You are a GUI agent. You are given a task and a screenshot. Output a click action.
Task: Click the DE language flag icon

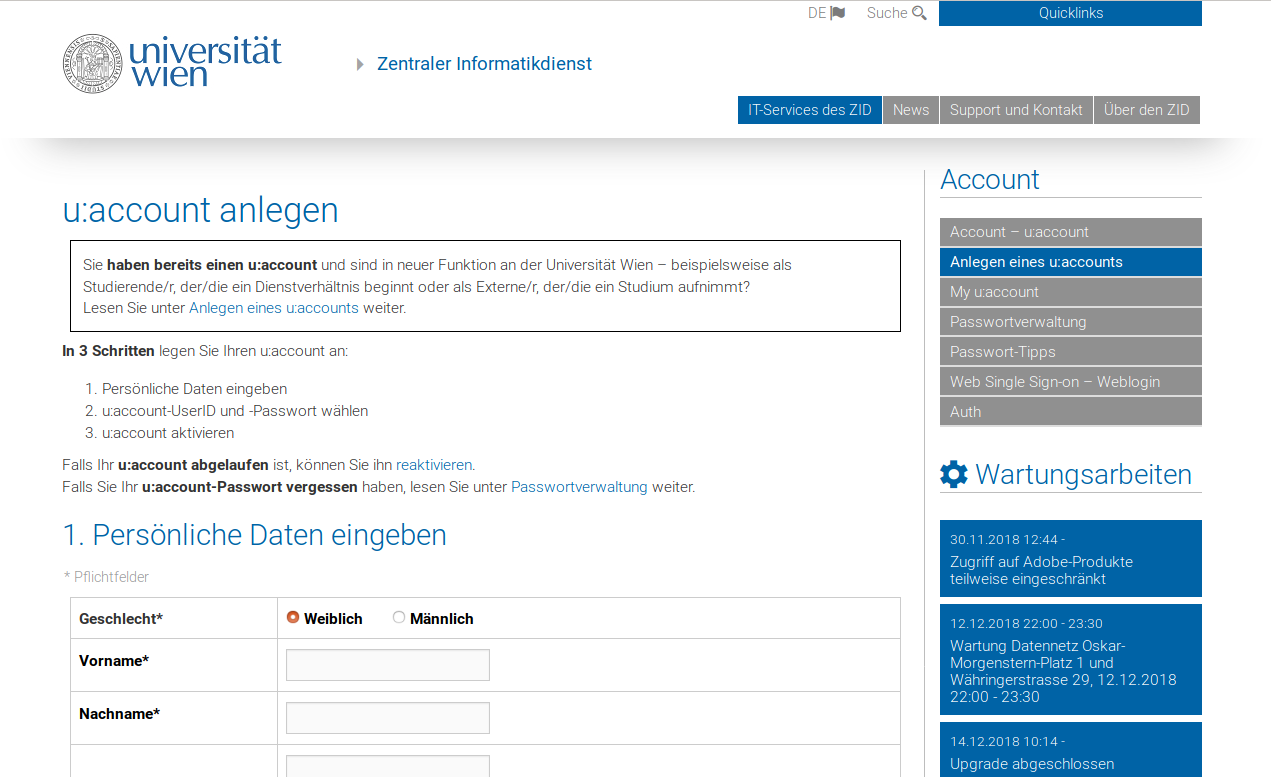[838, 13]
